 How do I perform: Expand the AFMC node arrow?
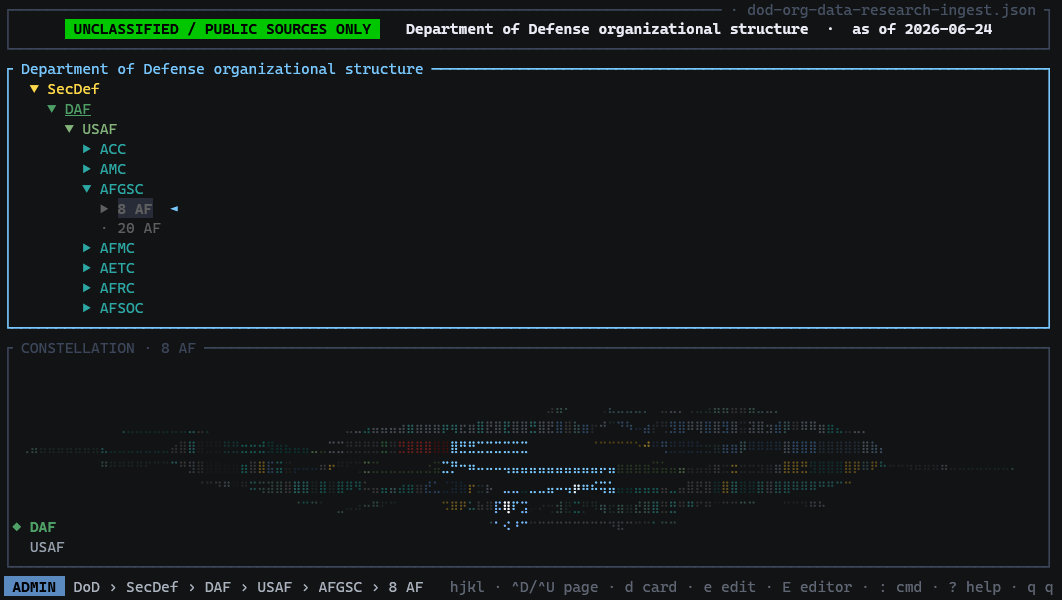point(87,248)
